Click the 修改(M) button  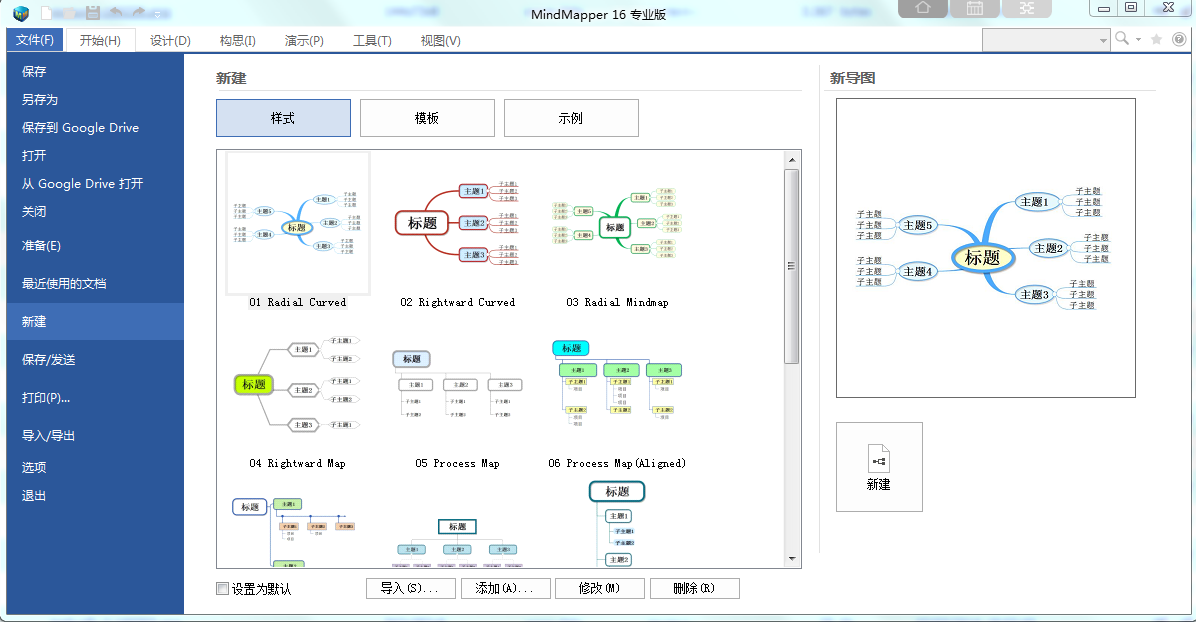coord(600,588)
